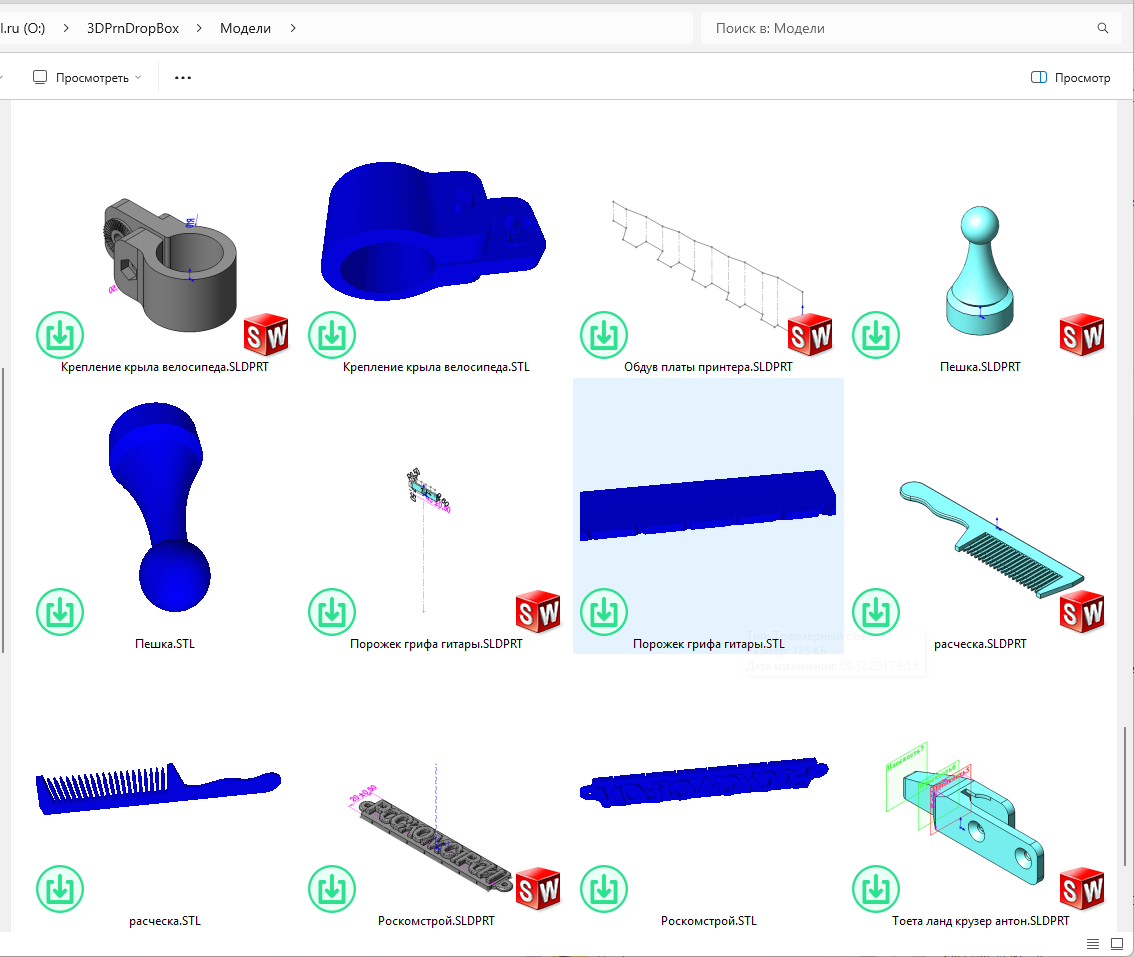Expand chevron after 3DPrnDropBox breadcrumb
The image size is (1134, 957).
[200, 29]
